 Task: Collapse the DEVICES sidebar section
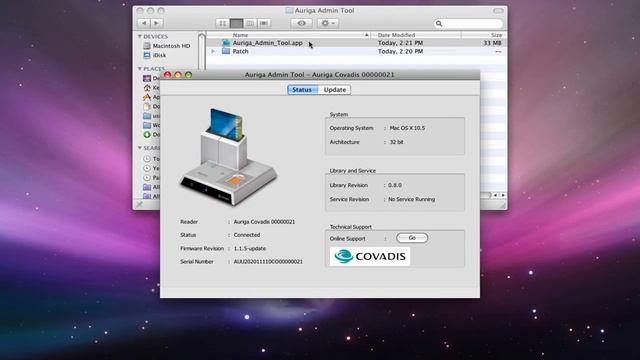coord(140,36)
